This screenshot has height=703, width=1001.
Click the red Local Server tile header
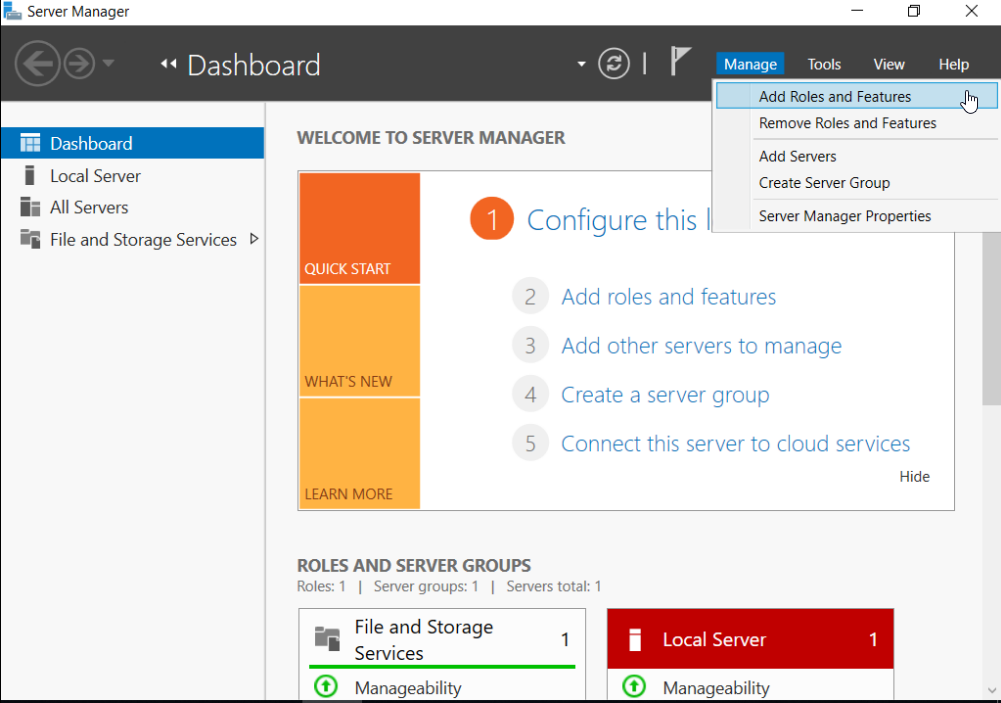(x=750, y=638)
